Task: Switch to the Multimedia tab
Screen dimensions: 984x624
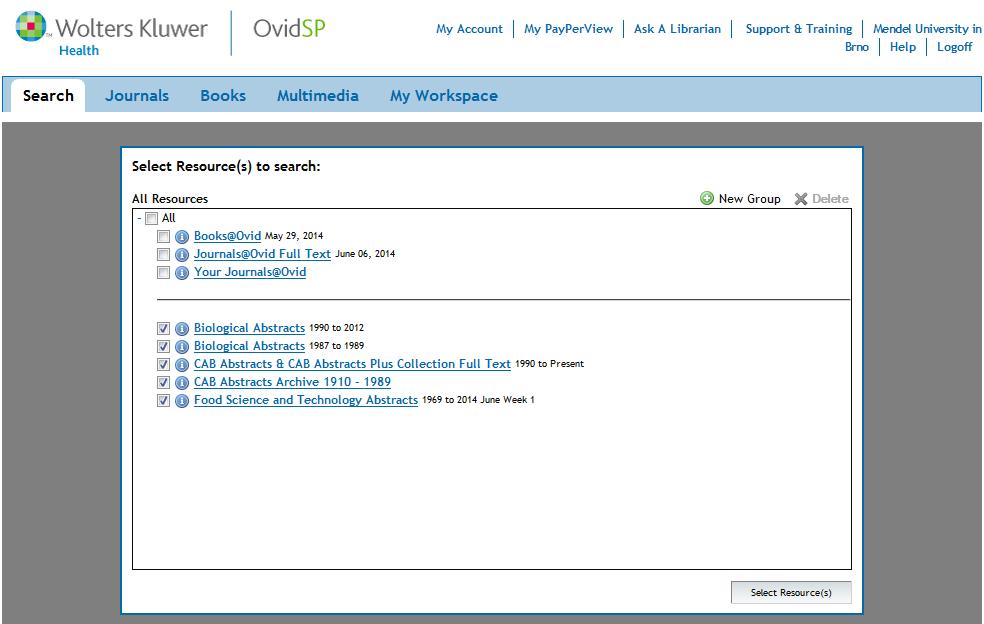Action: [x=318, y=95]
